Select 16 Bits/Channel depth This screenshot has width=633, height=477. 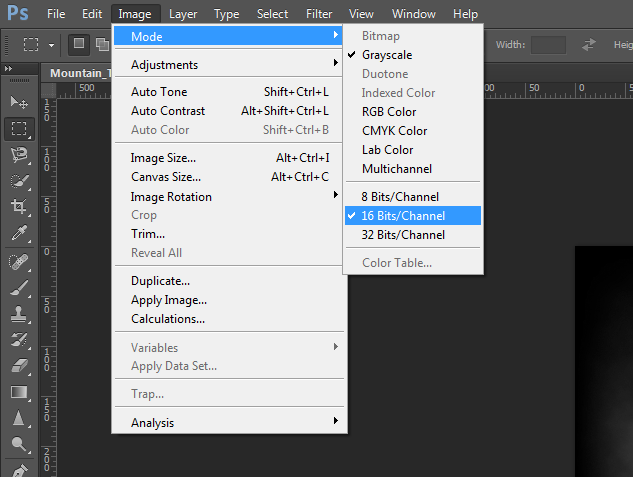pyautogui.click(x=413, y=215)
